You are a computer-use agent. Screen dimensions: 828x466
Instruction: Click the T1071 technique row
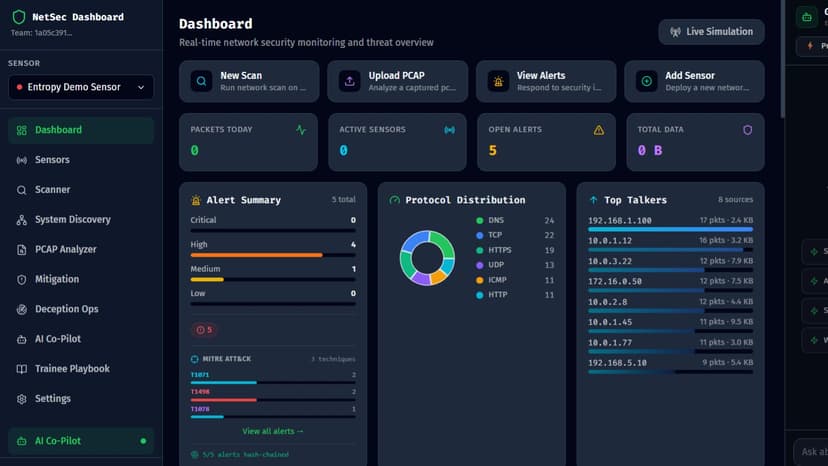click(273, 378)
